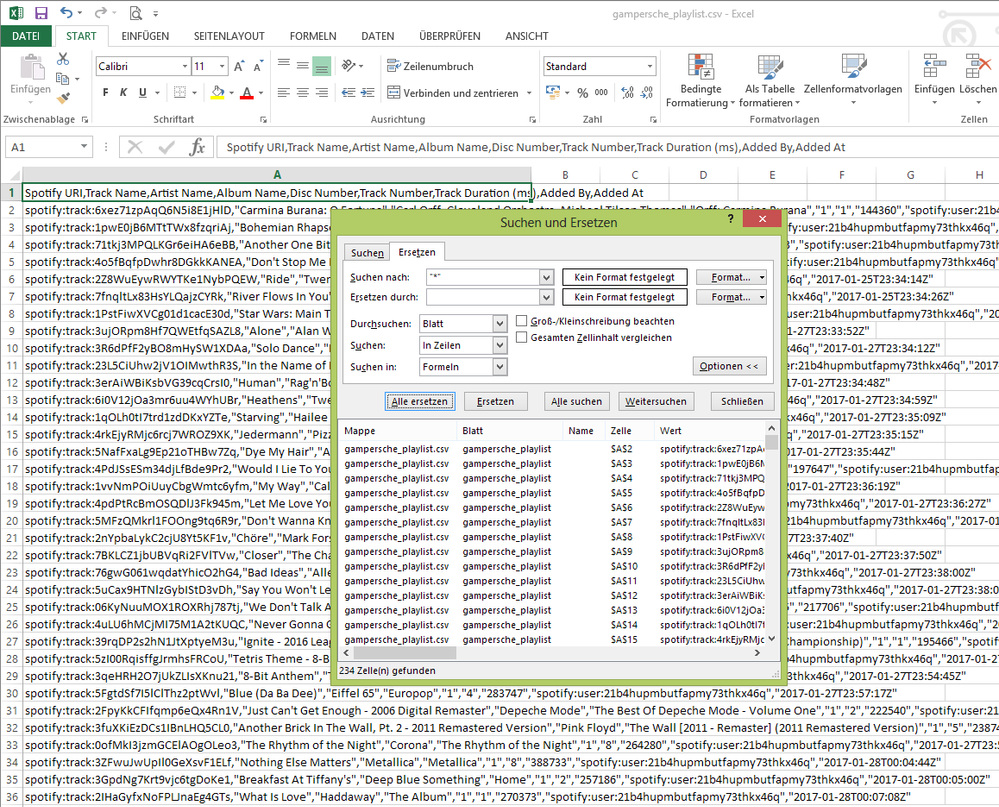This screenshot has width=999, height=807.
Task: Underline text with the U button
Action: [x=142, y=93]
